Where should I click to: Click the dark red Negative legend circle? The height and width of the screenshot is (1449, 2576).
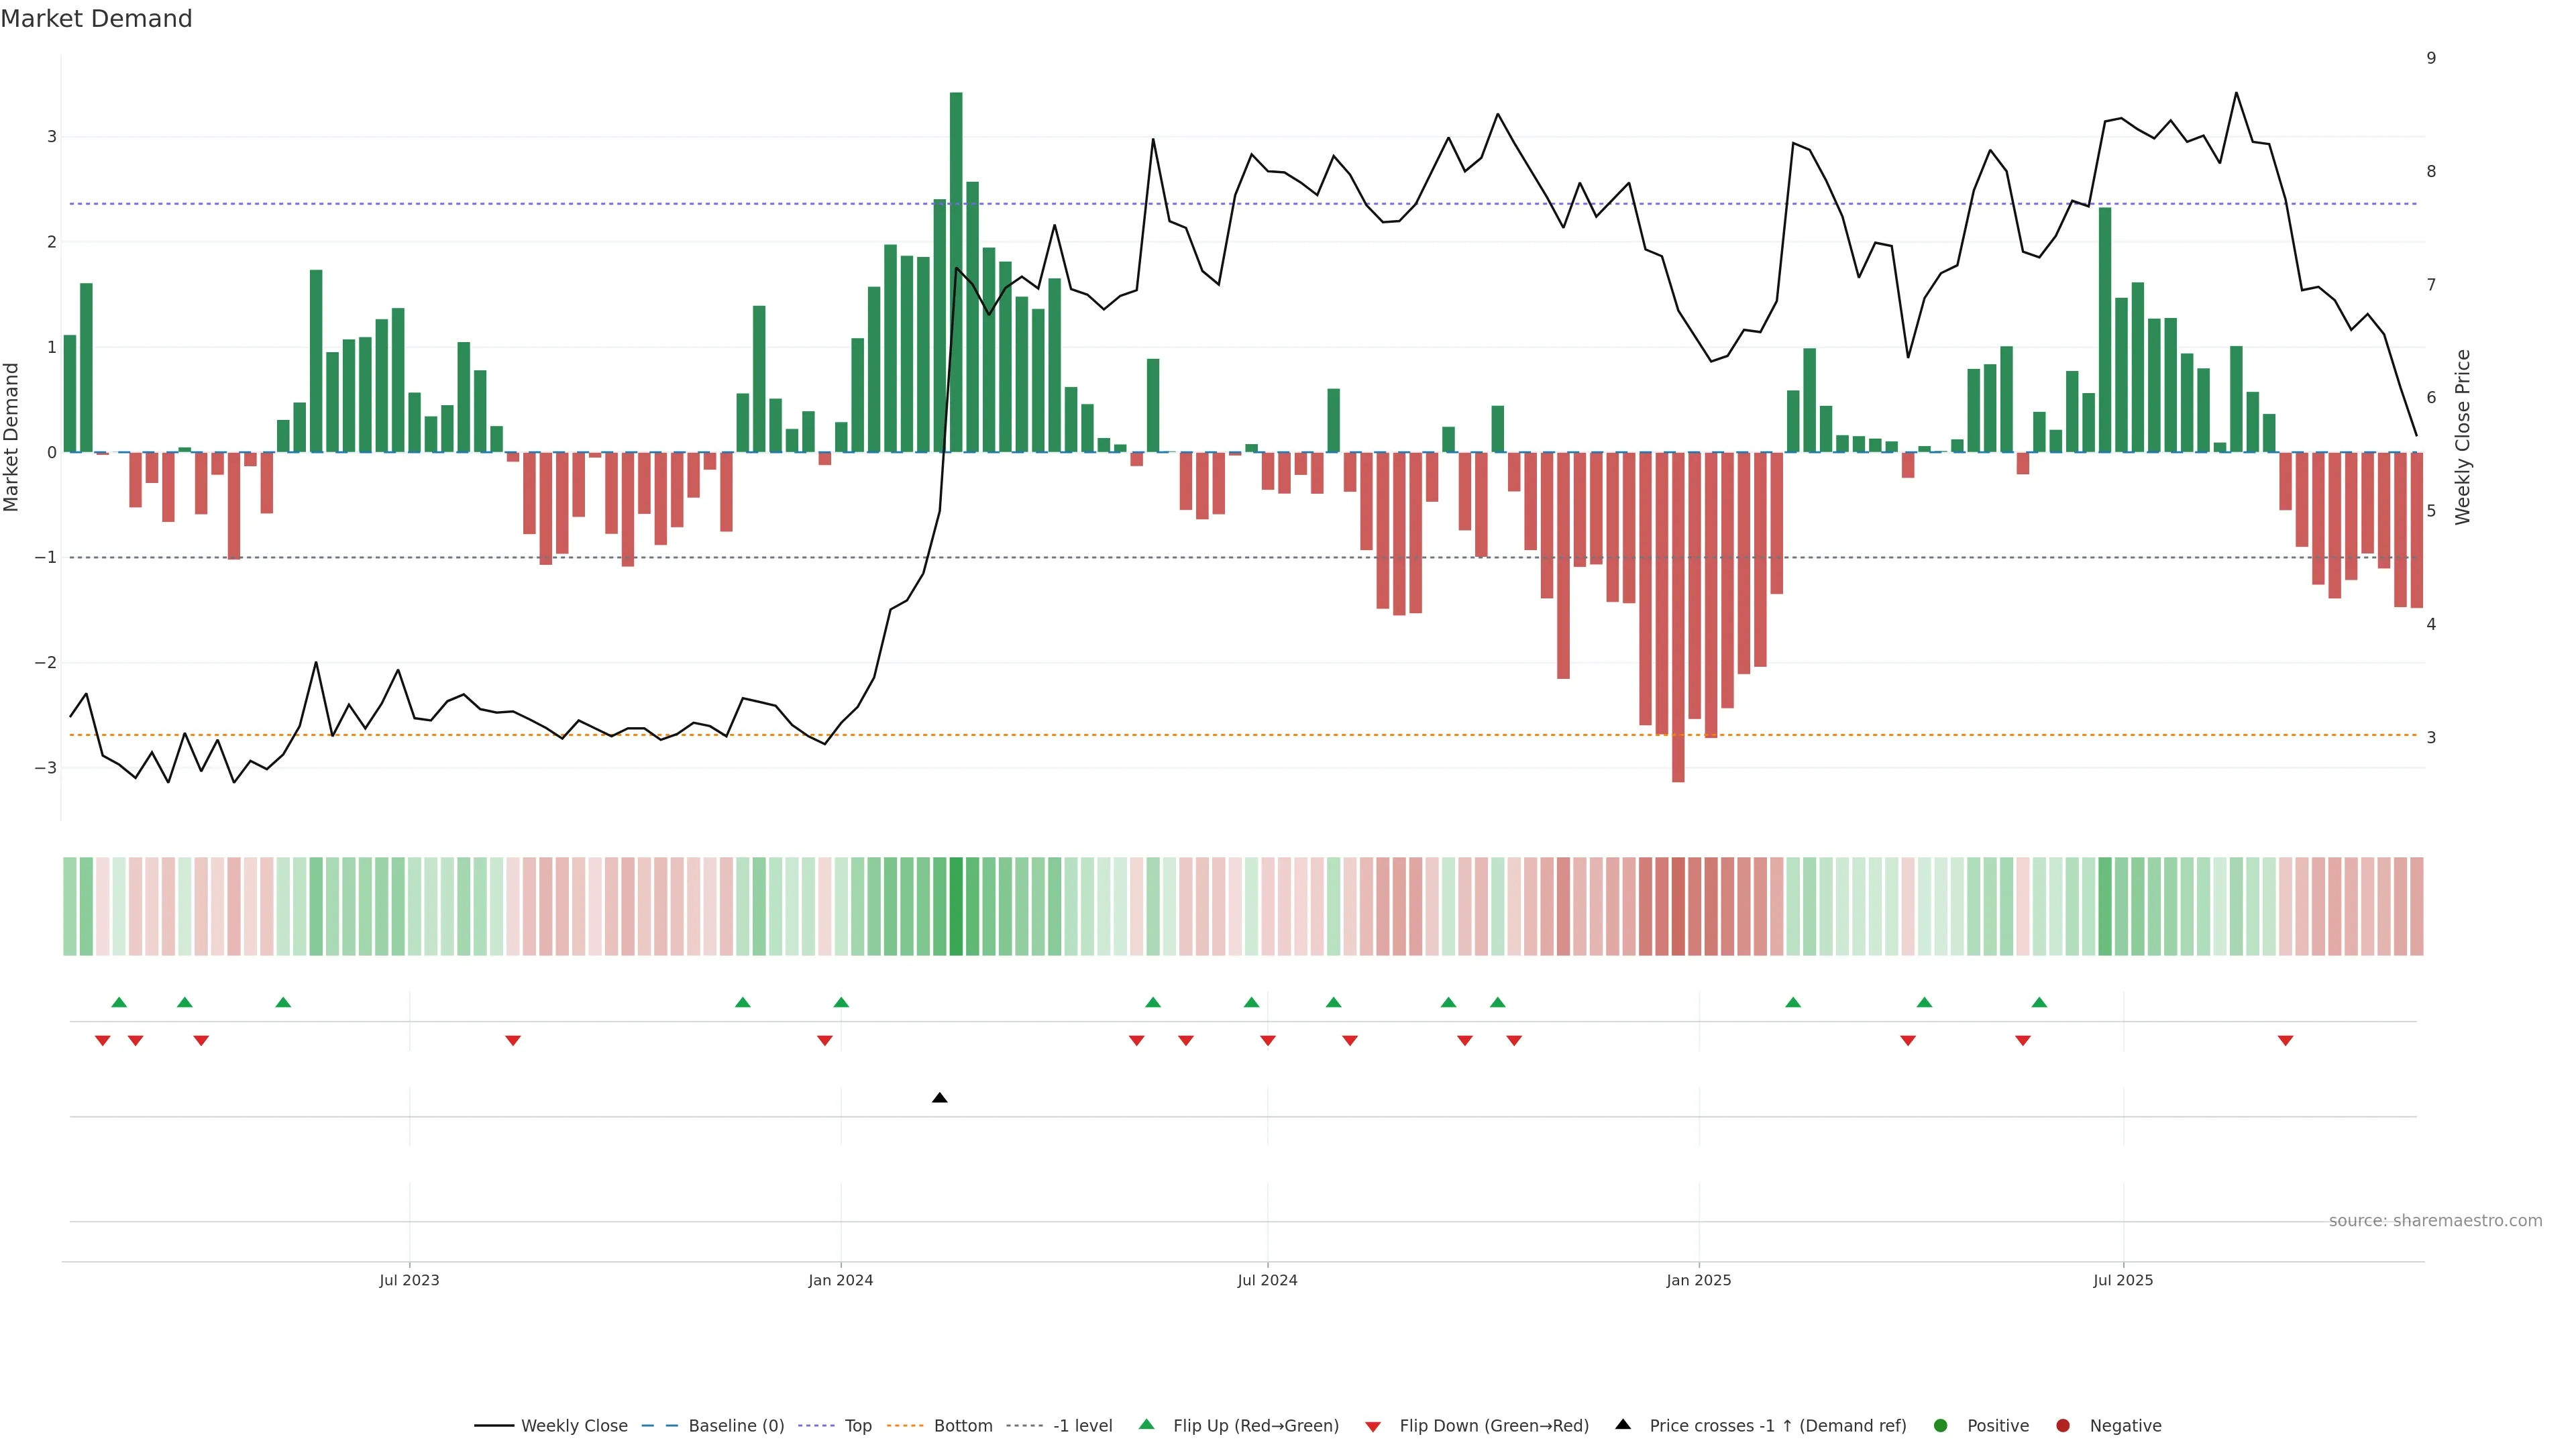coord(2063,1426)
